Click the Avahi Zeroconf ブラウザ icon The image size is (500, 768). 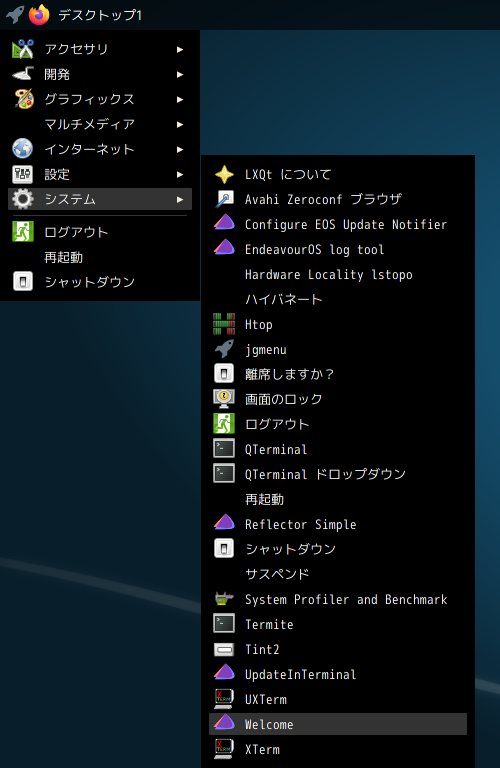[x=224, y=199]
